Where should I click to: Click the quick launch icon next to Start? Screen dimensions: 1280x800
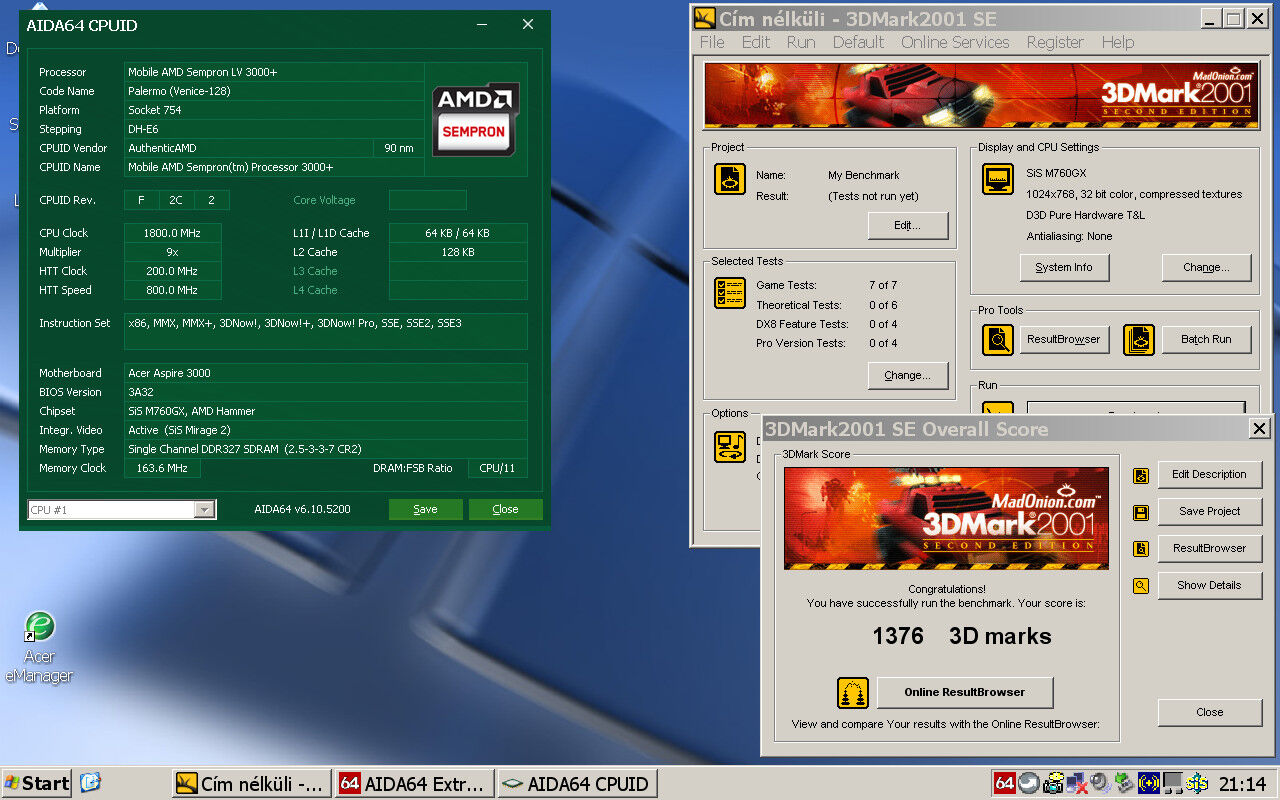[x=91, y=783]
